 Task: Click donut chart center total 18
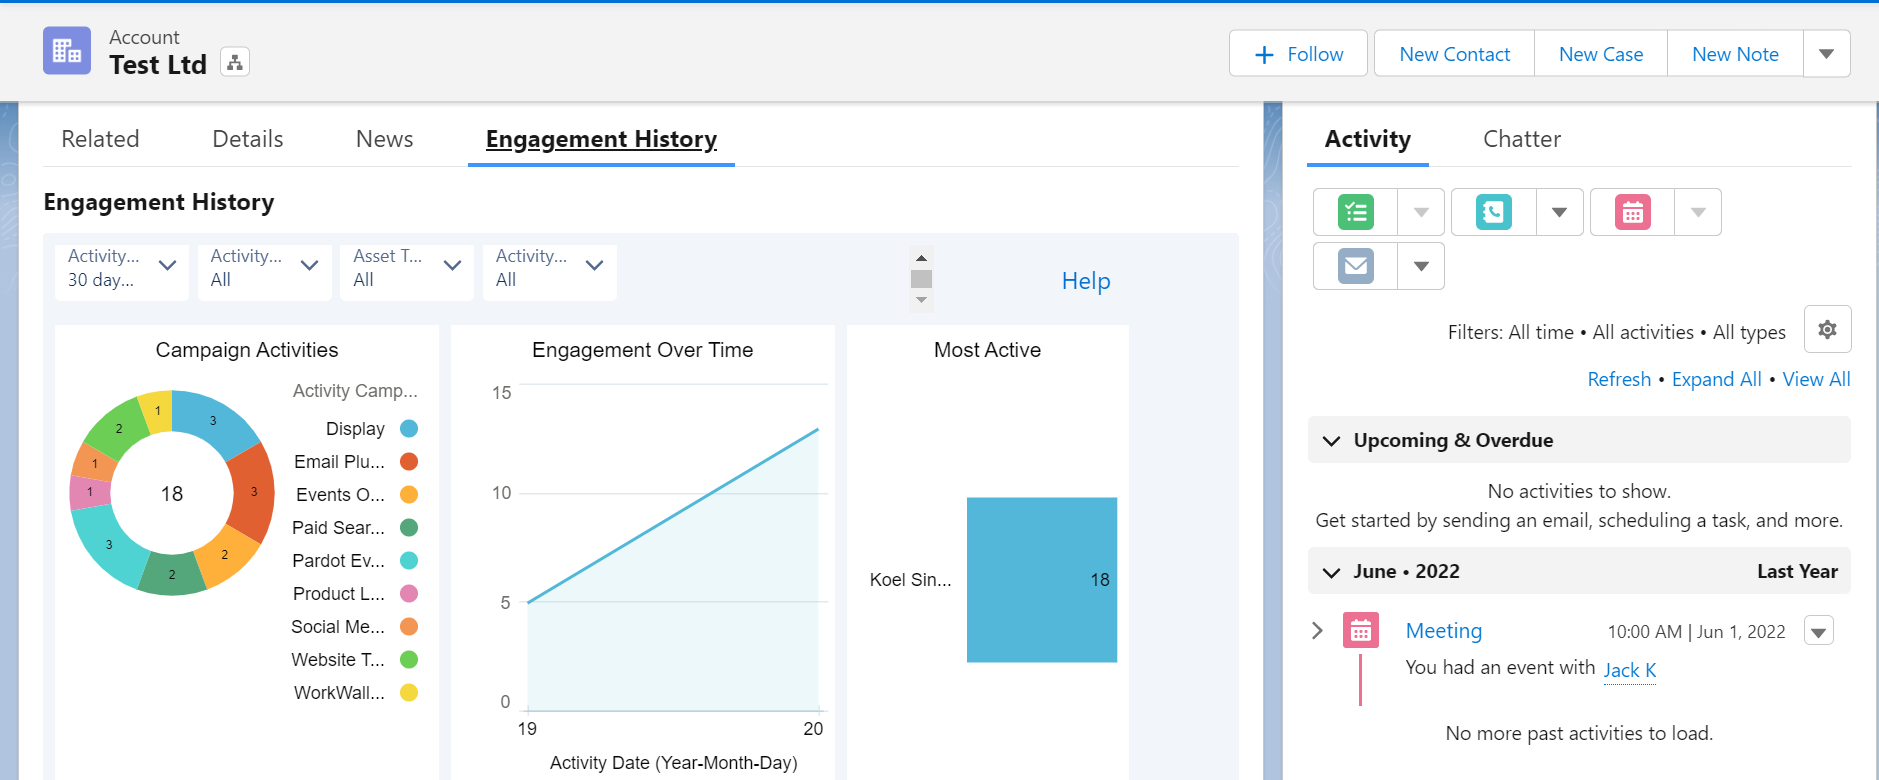tap(172, 494)
